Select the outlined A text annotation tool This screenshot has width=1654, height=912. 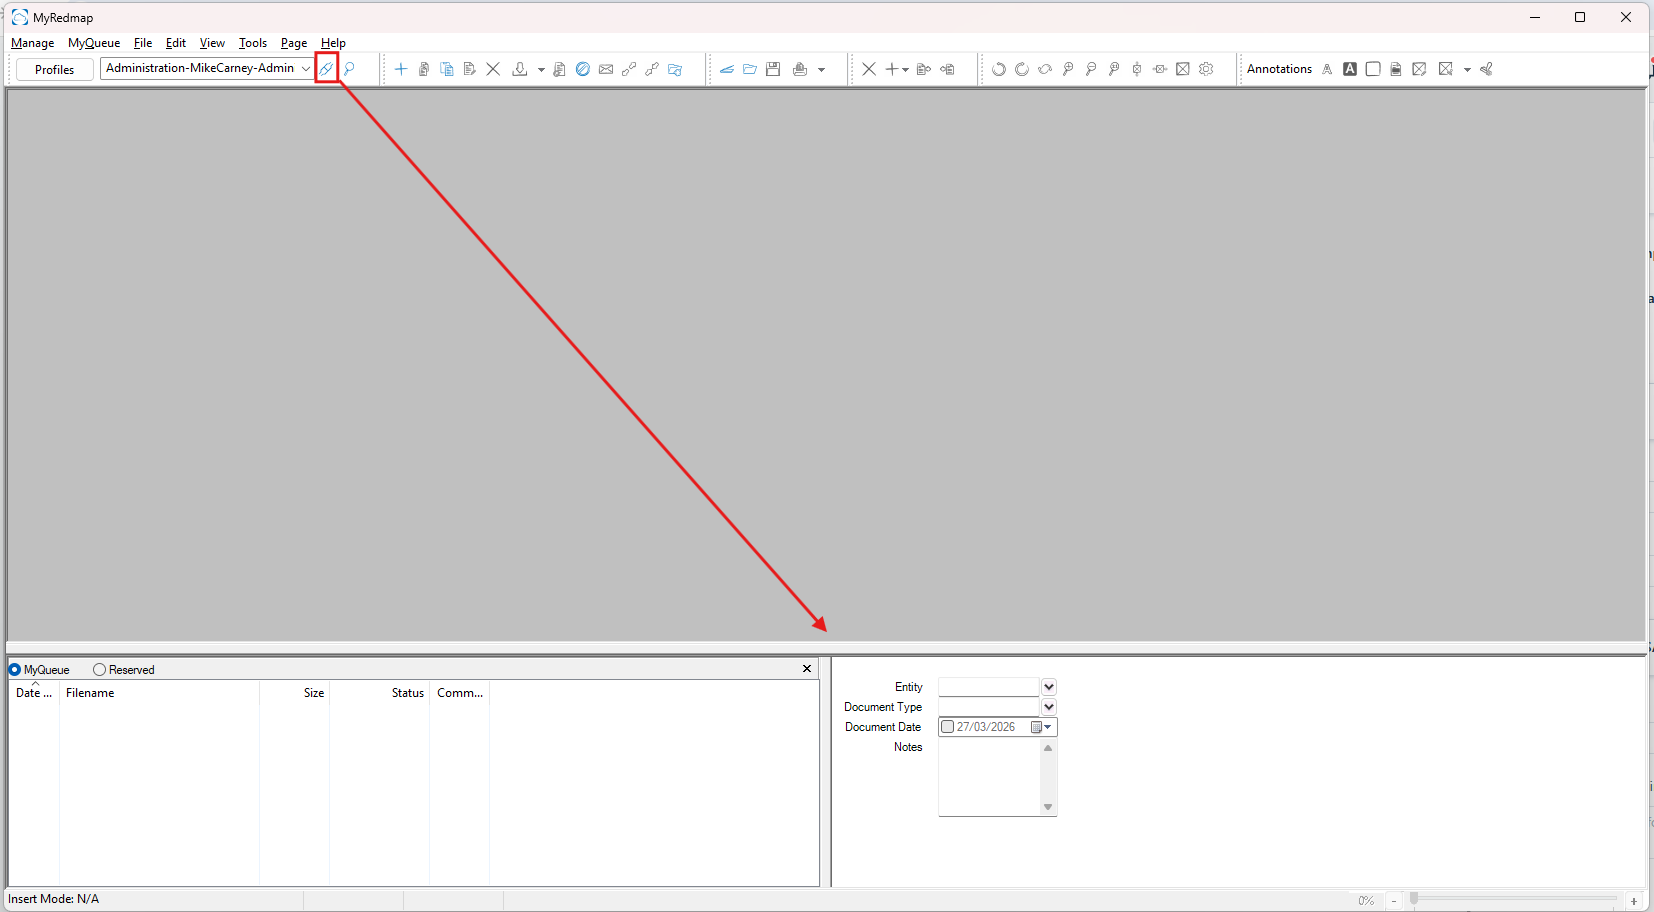point(1327,69)
